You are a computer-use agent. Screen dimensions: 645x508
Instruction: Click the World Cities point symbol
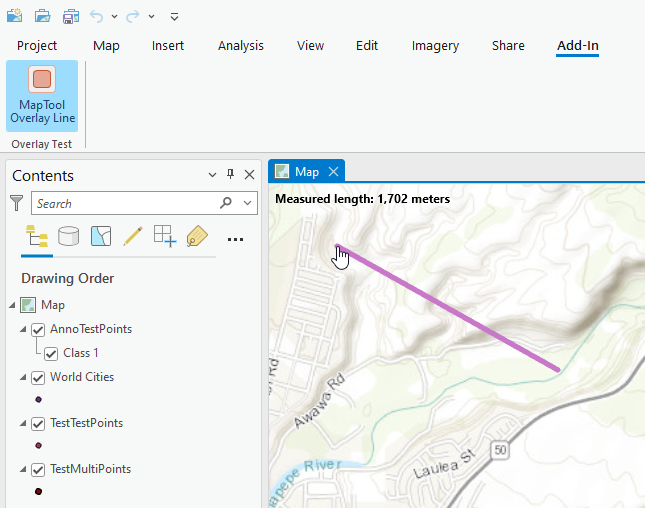tap(38, 399)
